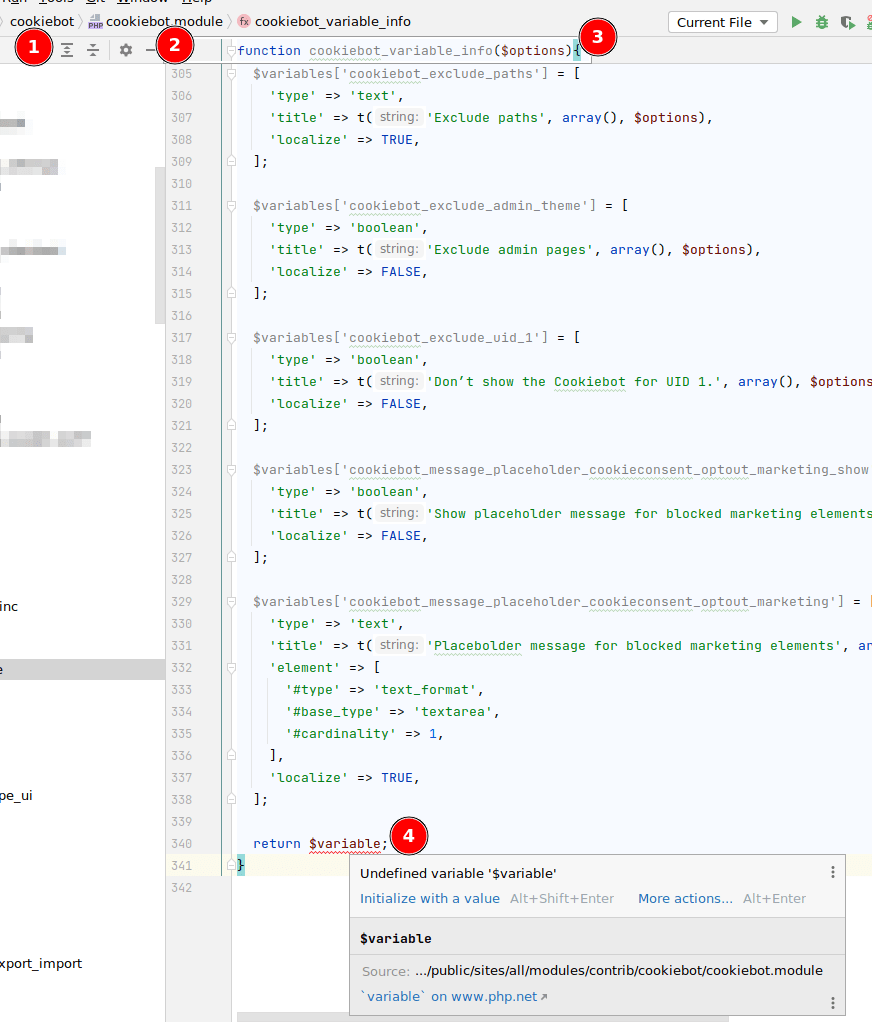Click fold end marker on line 338
The width and height of the screenshot is (872, 1022).
tap(231, 799)
